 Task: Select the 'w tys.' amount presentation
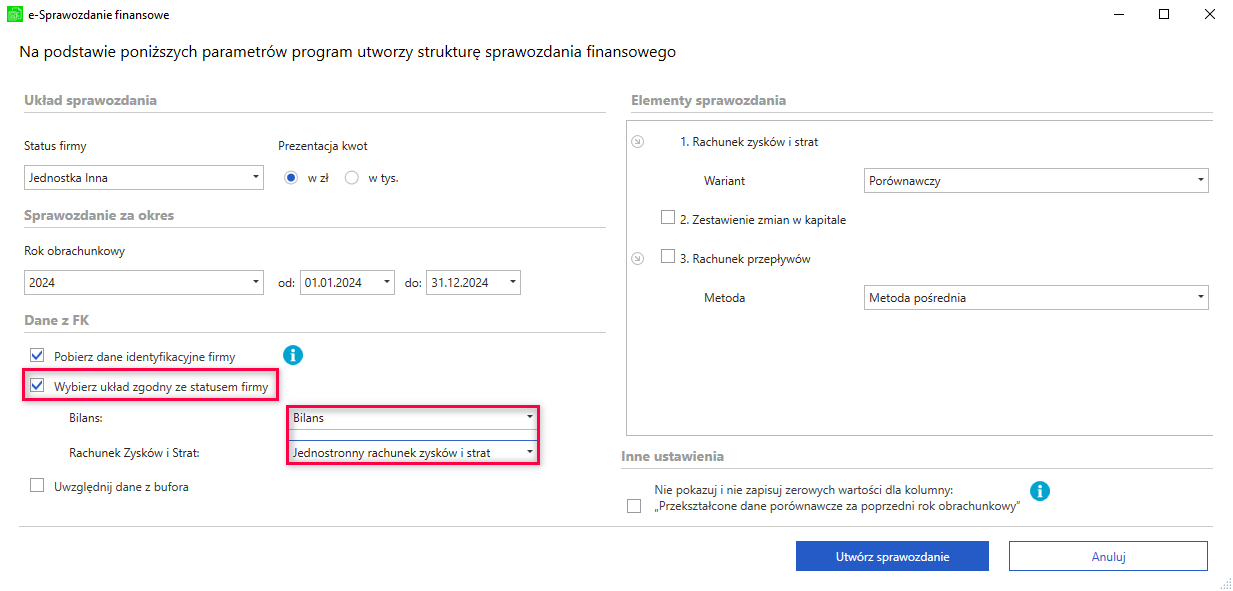coord(352,178)
